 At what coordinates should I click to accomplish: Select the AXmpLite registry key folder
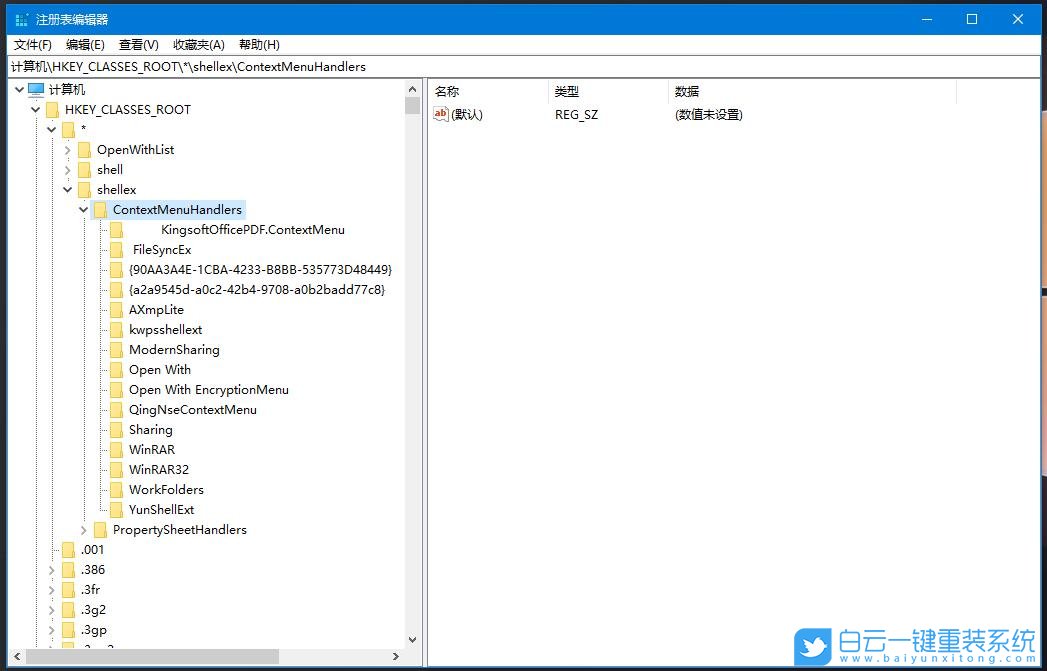(x=117, y=309)
